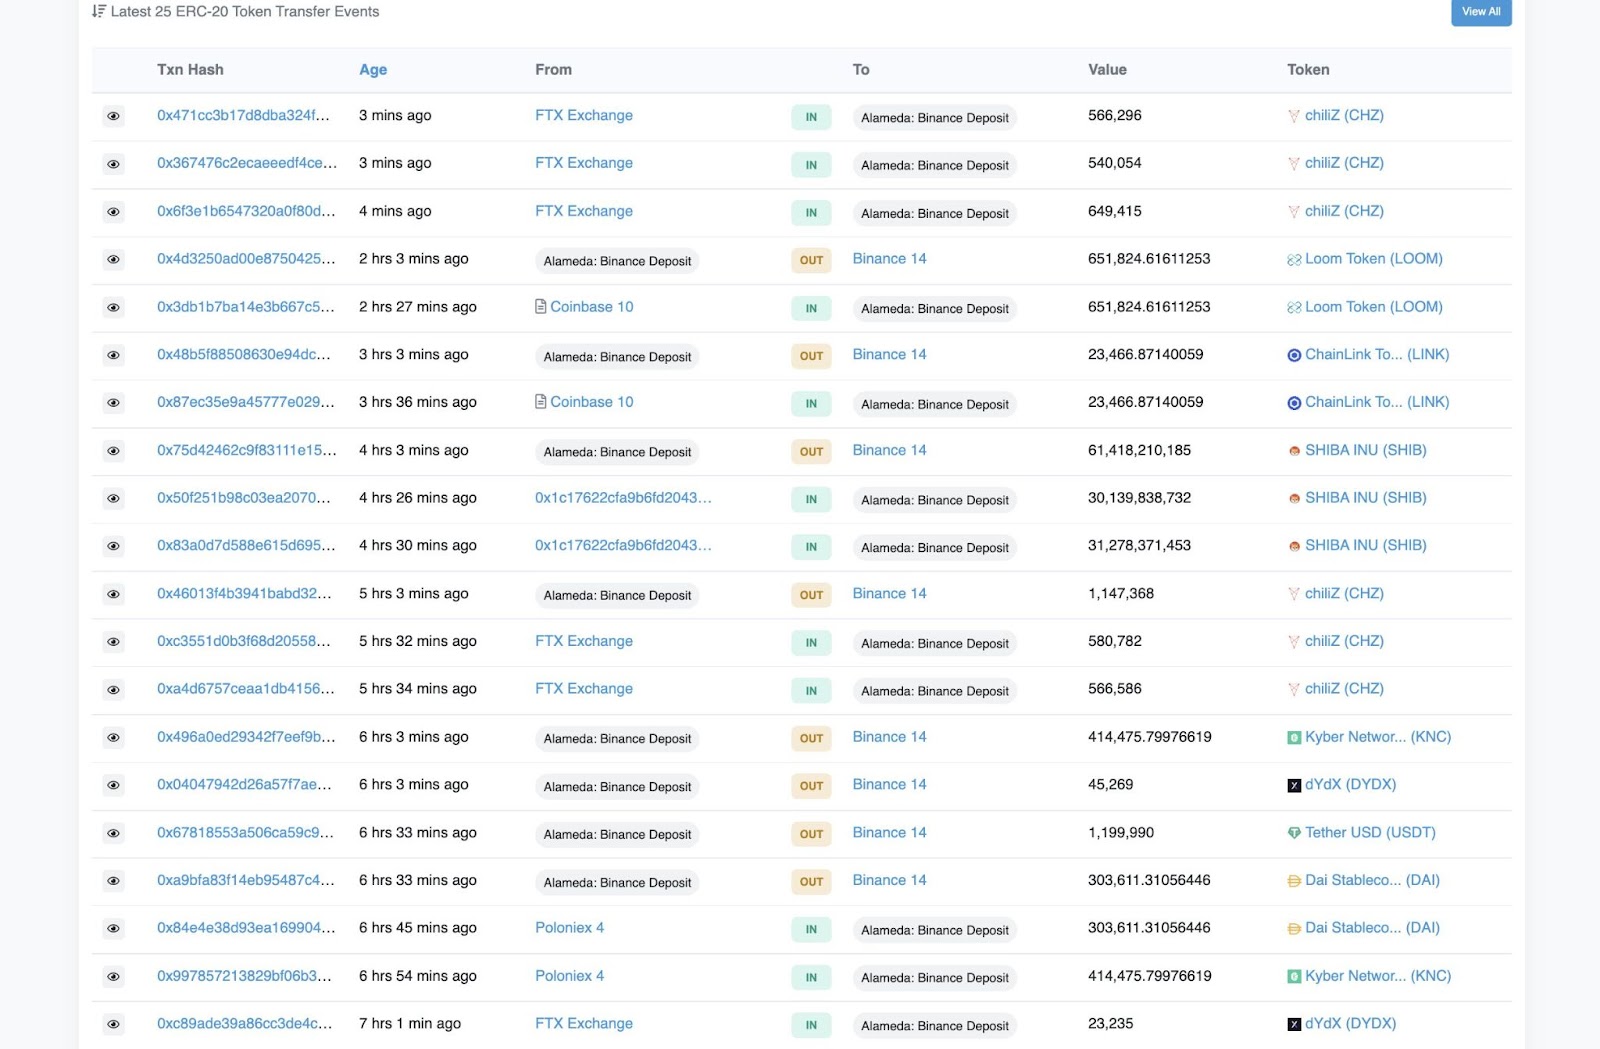Click Tether USD icon in 1,199,990 row
The width and height of the screenshot is (1600, 1049).
point(1294,833)
